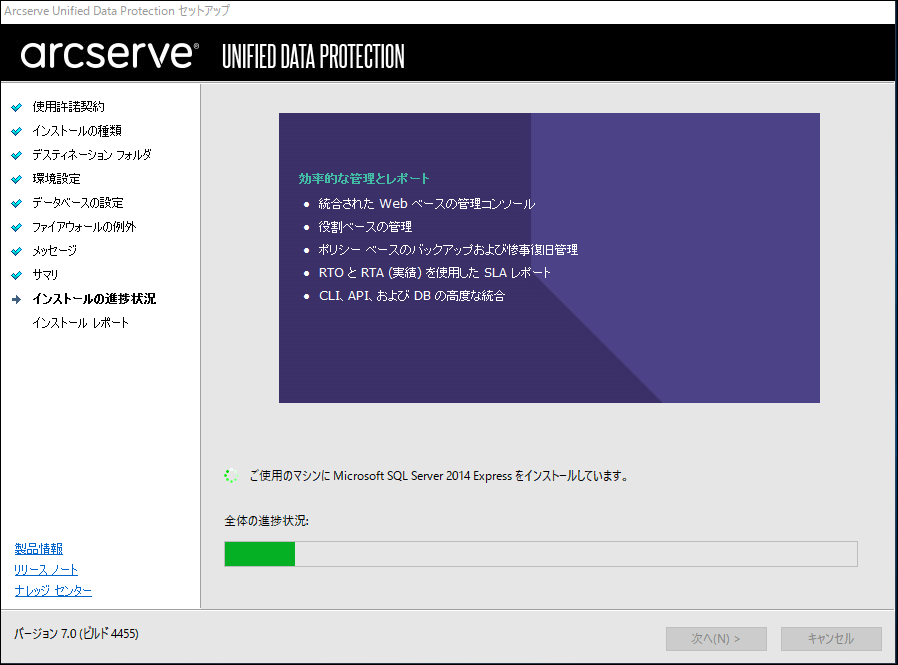Click the checkmark icon next to 使用許諾契約
Viewport: 898px width, 665px height.
click(17, 107)
